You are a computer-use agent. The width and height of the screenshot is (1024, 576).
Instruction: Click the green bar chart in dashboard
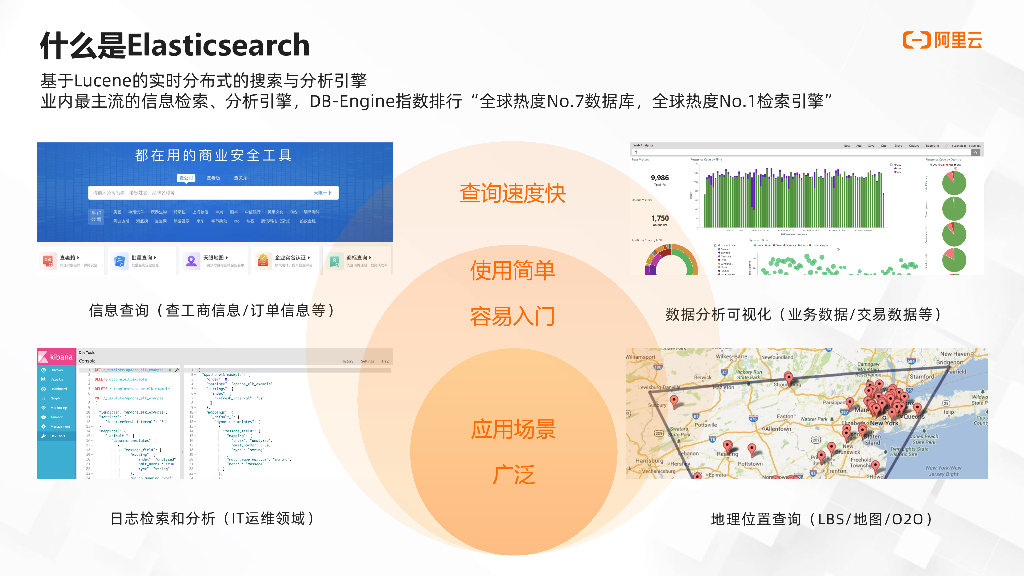tap(793, 198)
